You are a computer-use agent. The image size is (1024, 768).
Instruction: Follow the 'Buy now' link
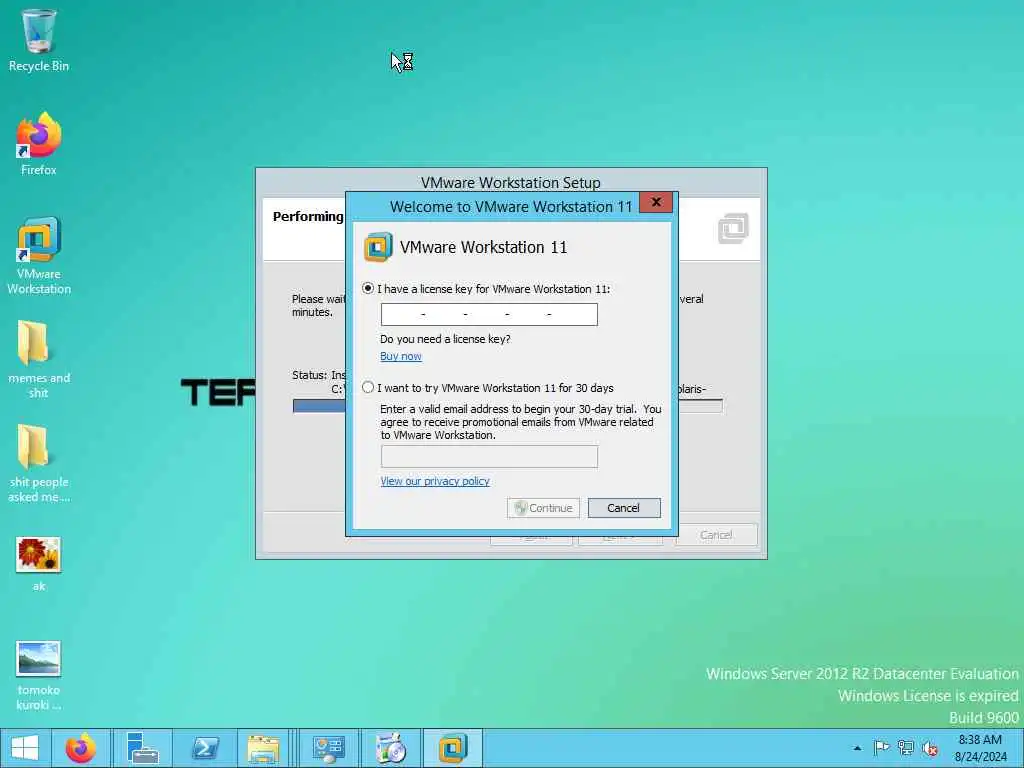(401, 356)
